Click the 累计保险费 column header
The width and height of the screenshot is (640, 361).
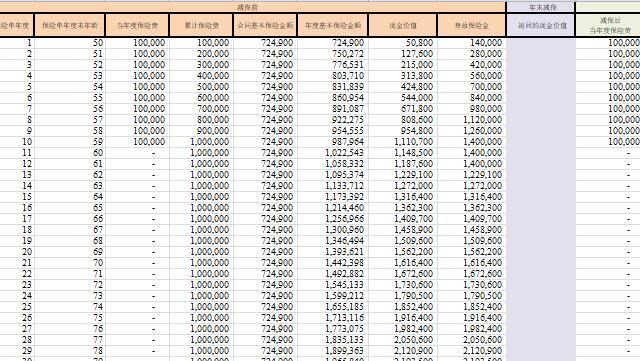tap(202, 25)
